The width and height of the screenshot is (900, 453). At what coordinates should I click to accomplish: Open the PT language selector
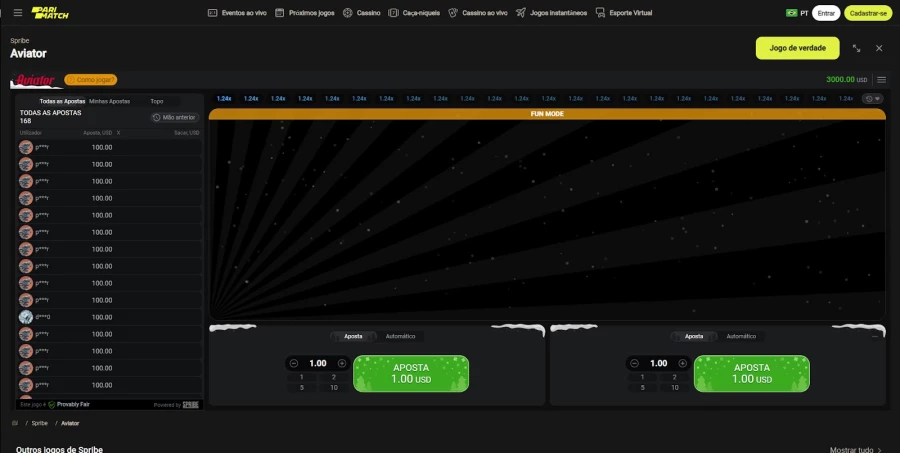[797, 13]
